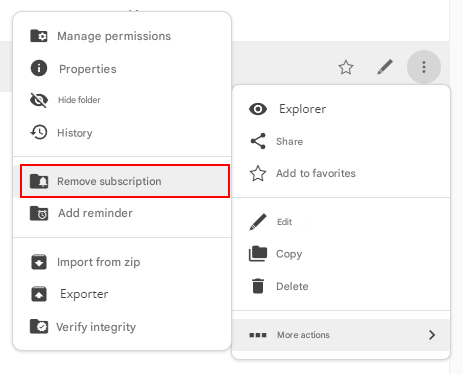Open Properties via the info icon
The height and width of the screenshot is (374, 463).
tap(39, 68)
